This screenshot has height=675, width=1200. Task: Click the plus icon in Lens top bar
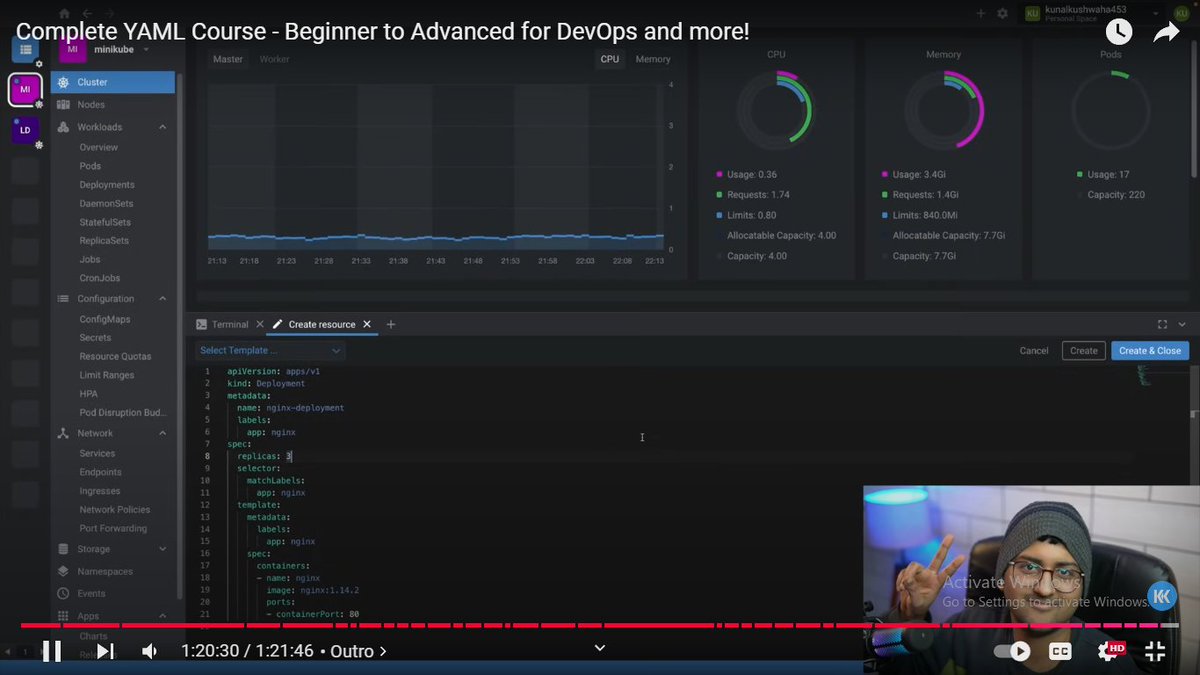(x=980, y=13)
